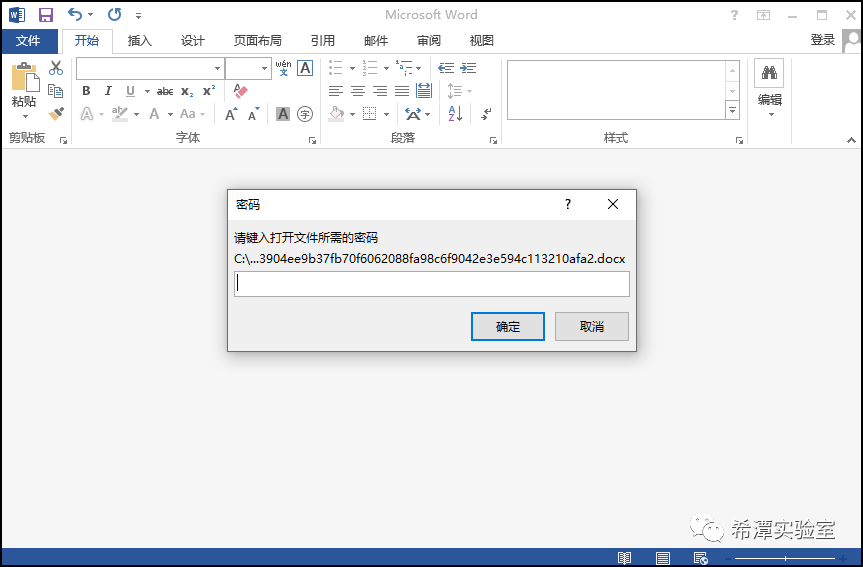Screen dimensions: 863x567
Task: Click the Decrease Indent icon
Action: pyautogui.click(x=446, y=68)
